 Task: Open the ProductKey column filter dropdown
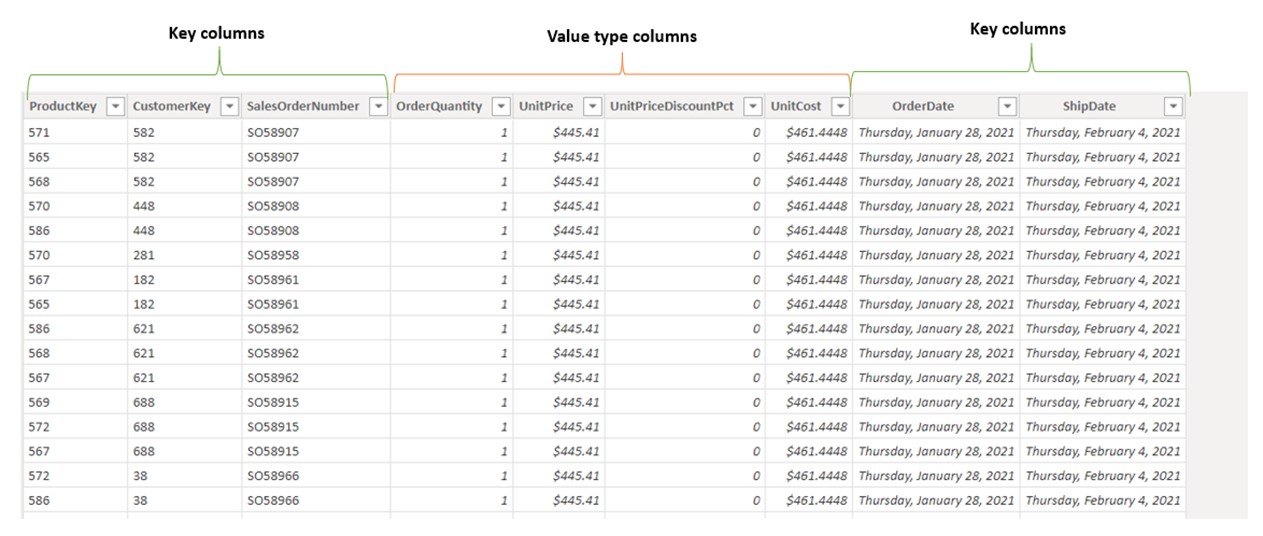point(115,106)
